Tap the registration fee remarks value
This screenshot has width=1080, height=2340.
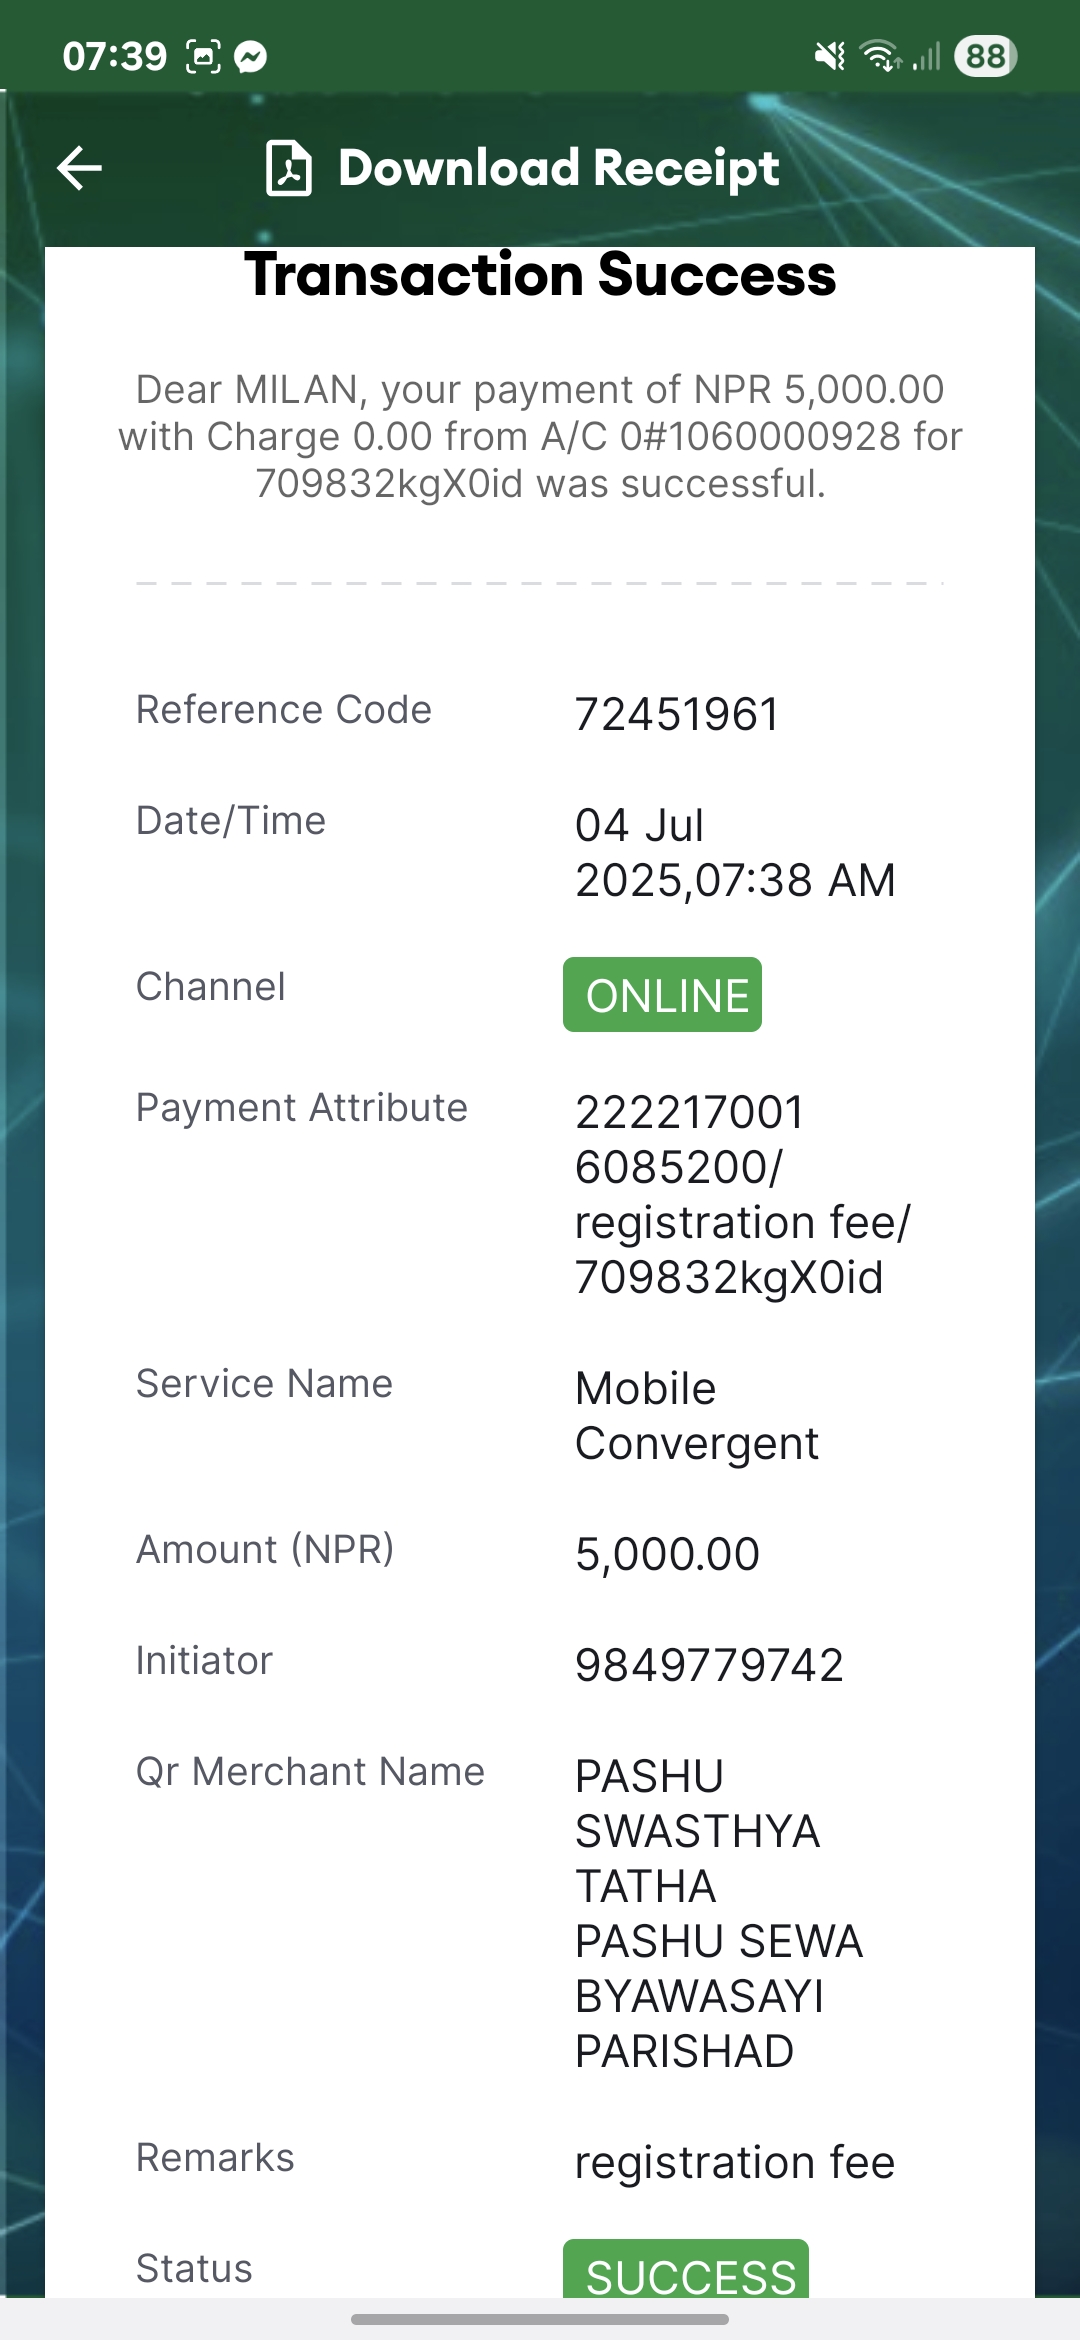click(x=735, y=2163)
